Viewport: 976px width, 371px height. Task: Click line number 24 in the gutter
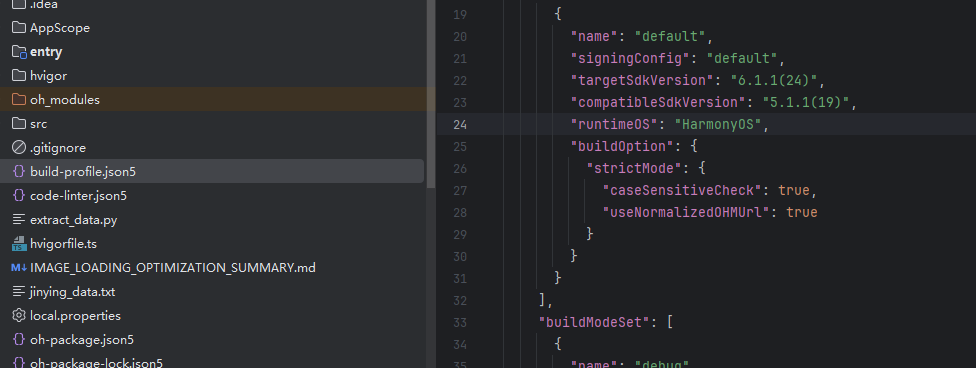[x=459, y=124]
